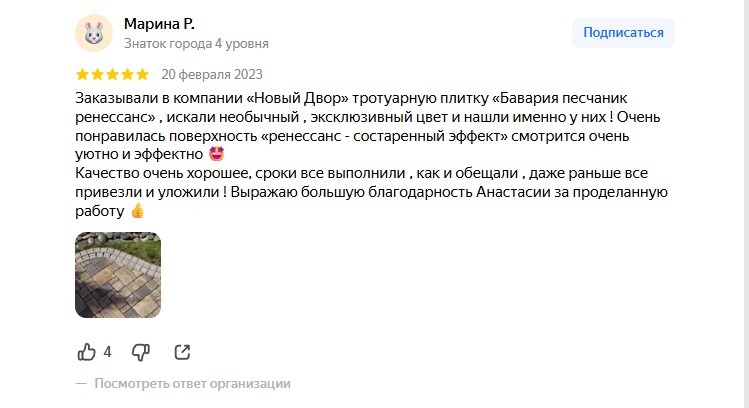Click the thumbs-up emoji after «работу»
The height and width of the screenshot is (408, 749).
click(138, 211)
